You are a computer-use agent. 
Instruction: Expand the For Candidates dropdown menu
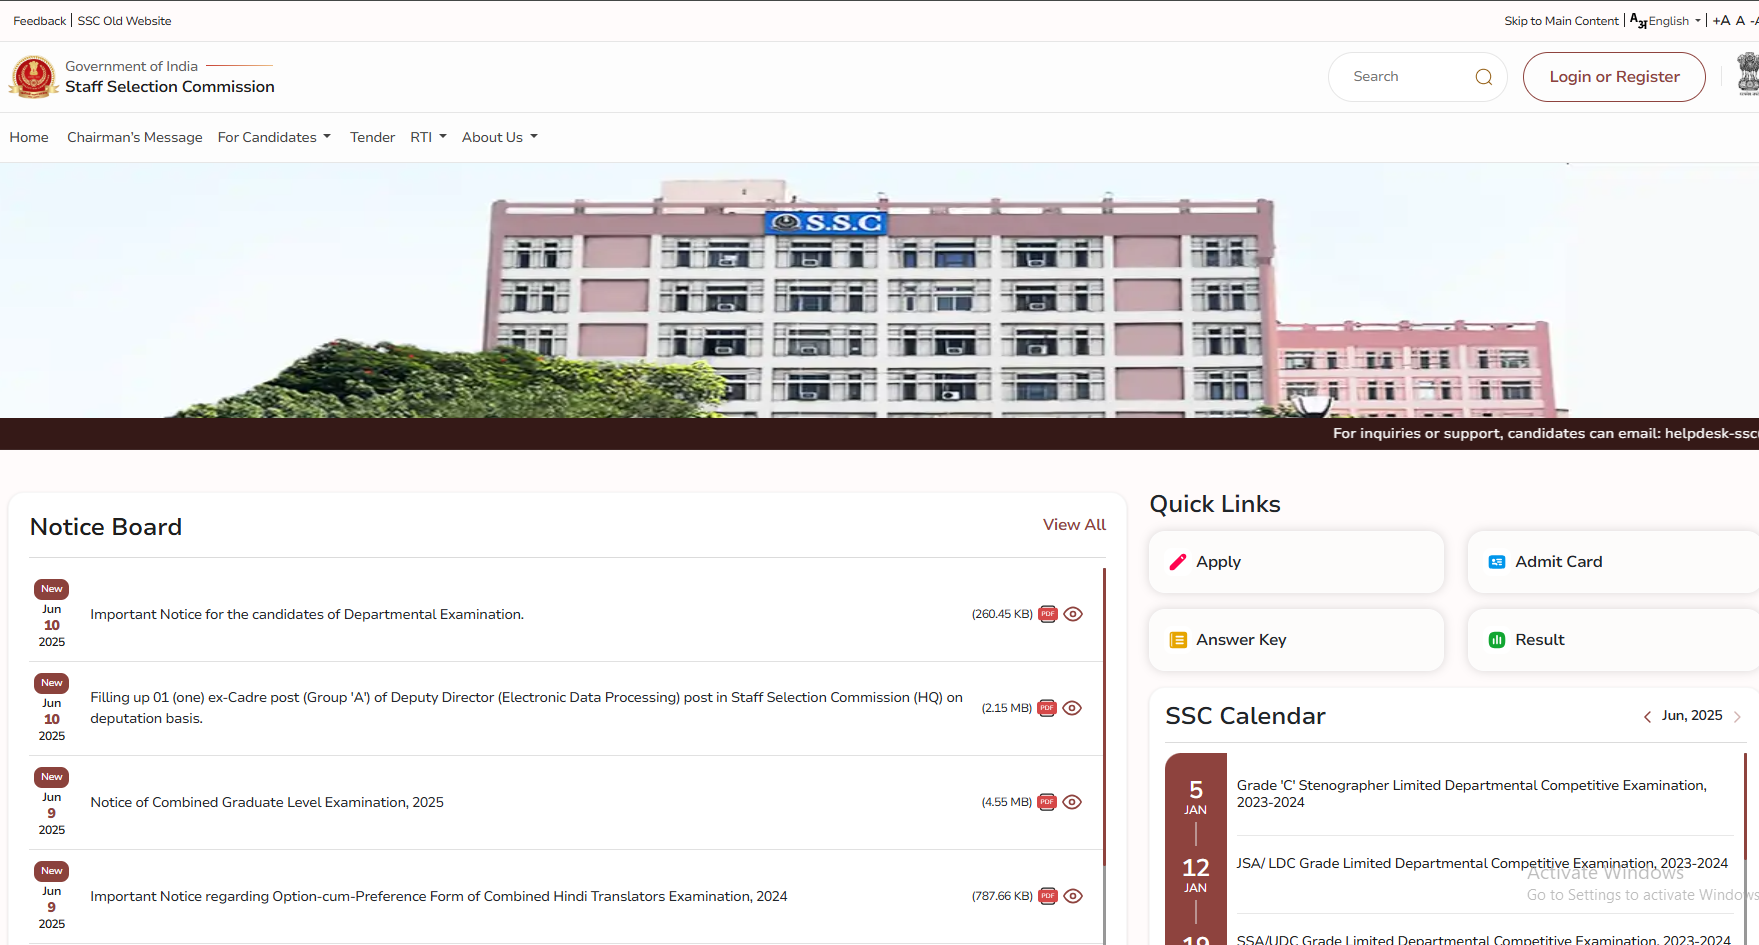pos(274,137)
